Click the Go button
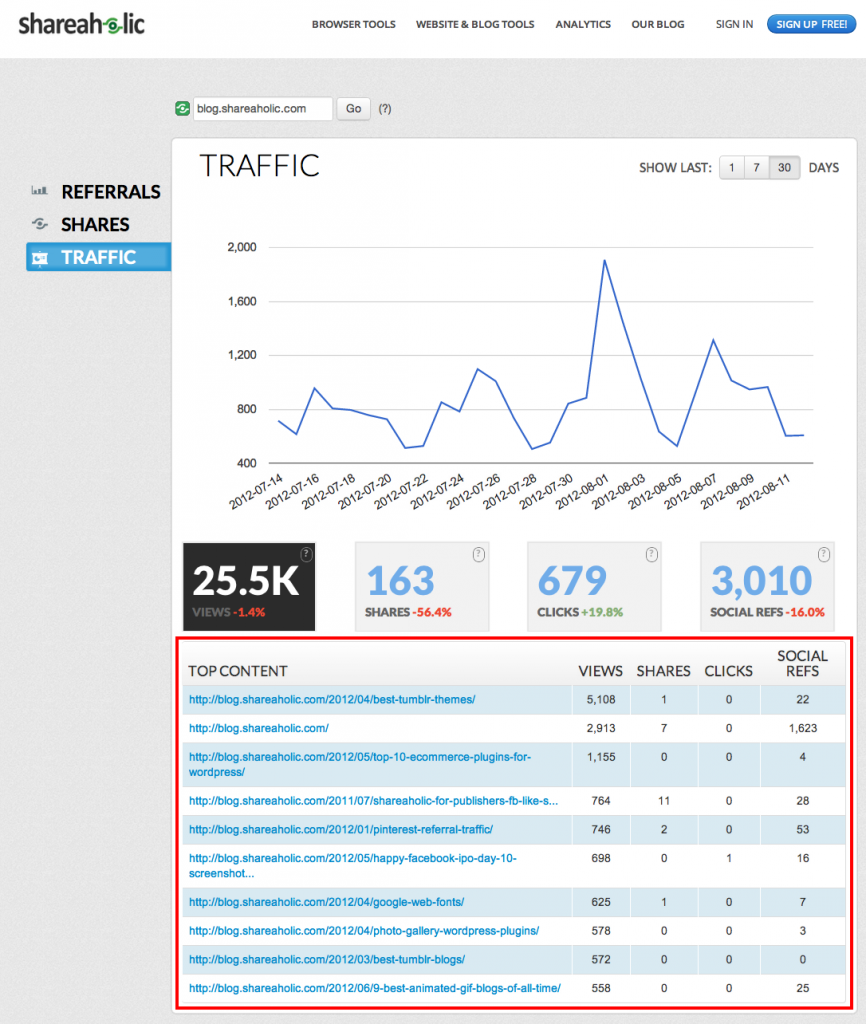The image size is (866, 1024). [x=353, y=108]
